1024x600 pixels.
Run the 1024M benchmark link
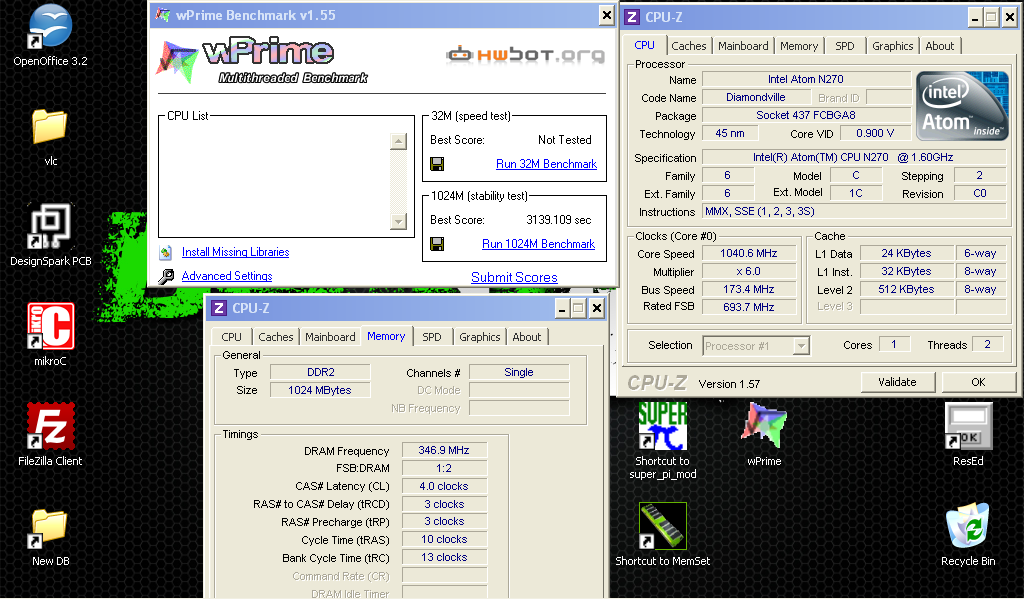pyautogui.click(x=538, y=244)
